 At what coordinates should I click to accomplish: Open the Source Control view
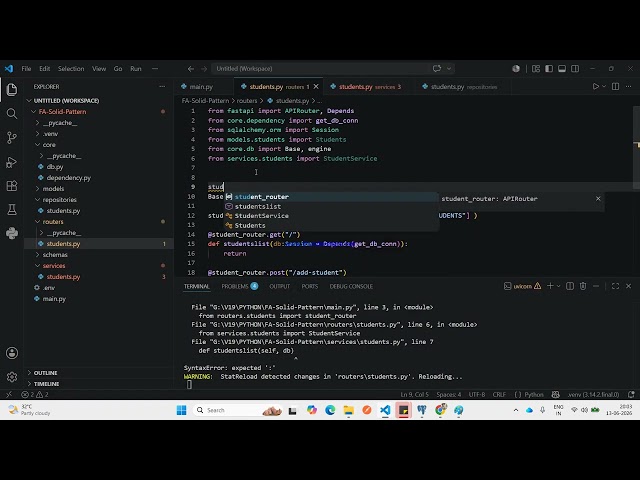click(12, 138)
